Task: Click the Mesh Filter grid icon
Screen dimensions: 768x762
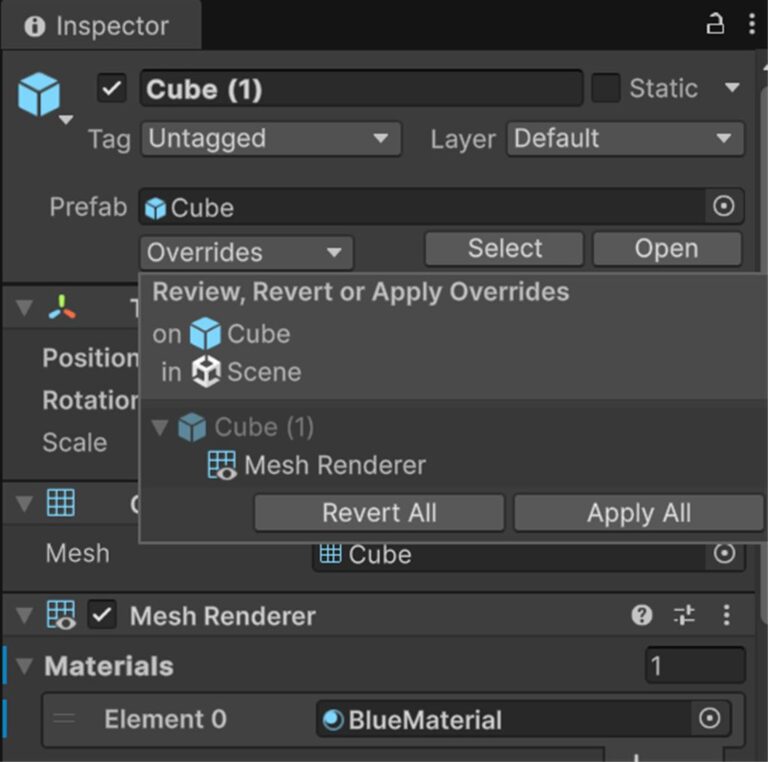Action: pyautogui.click(x=61, y=502)
